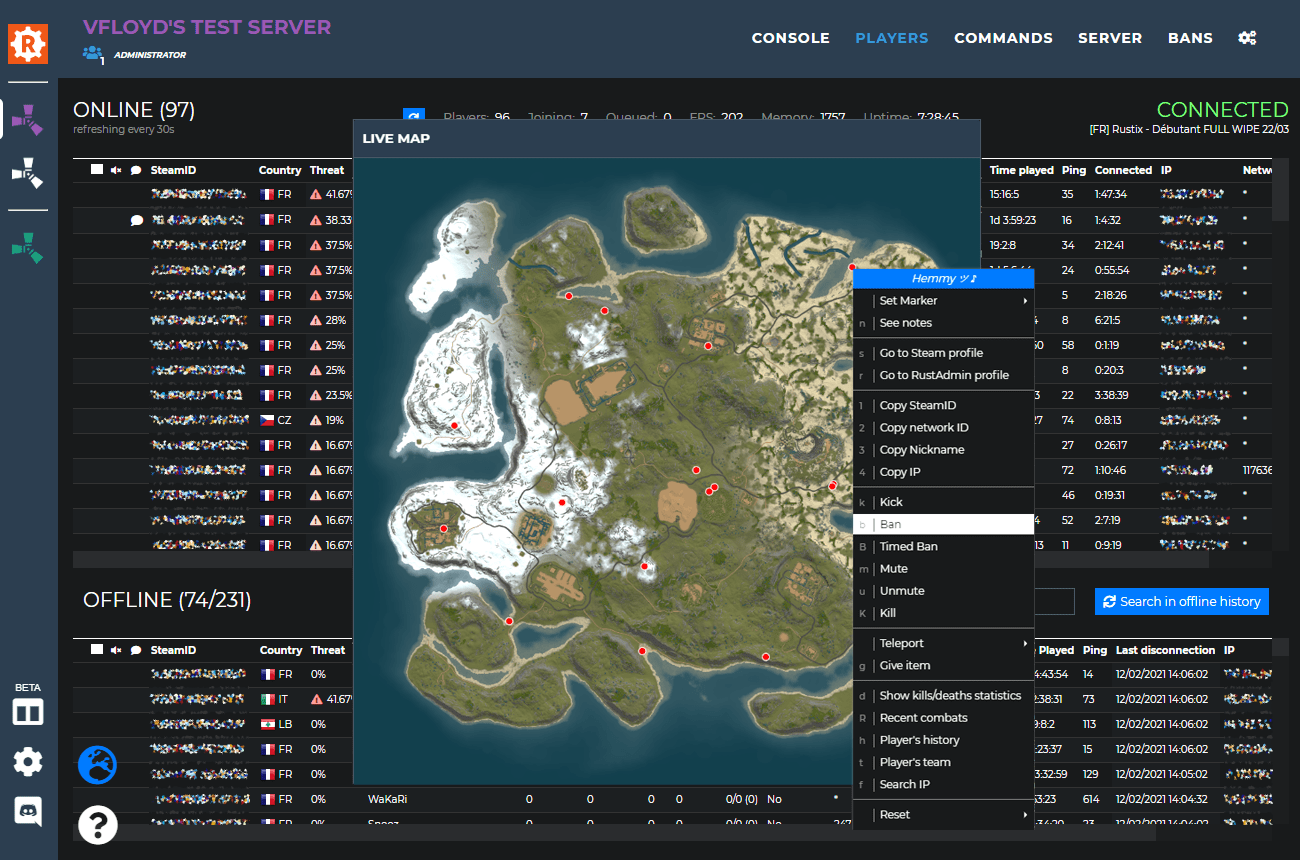Click the chat bubble icon in table header
This screenshot has height=860, width=1300.
click(x=135, y=170)
